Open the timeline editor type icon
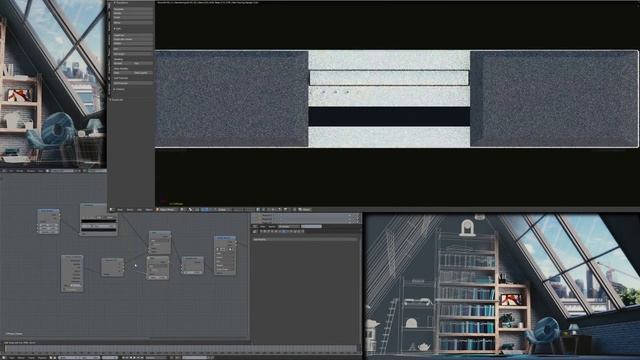This screenshot has width=640, height=360. (5, 358)
